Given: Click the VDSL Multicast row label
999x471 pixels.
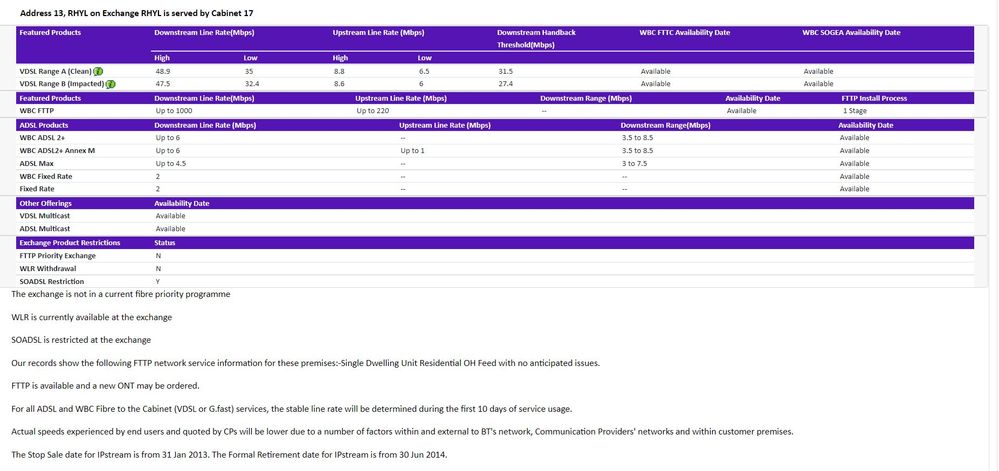Looking at the screenshot, I should coord(45,216).
